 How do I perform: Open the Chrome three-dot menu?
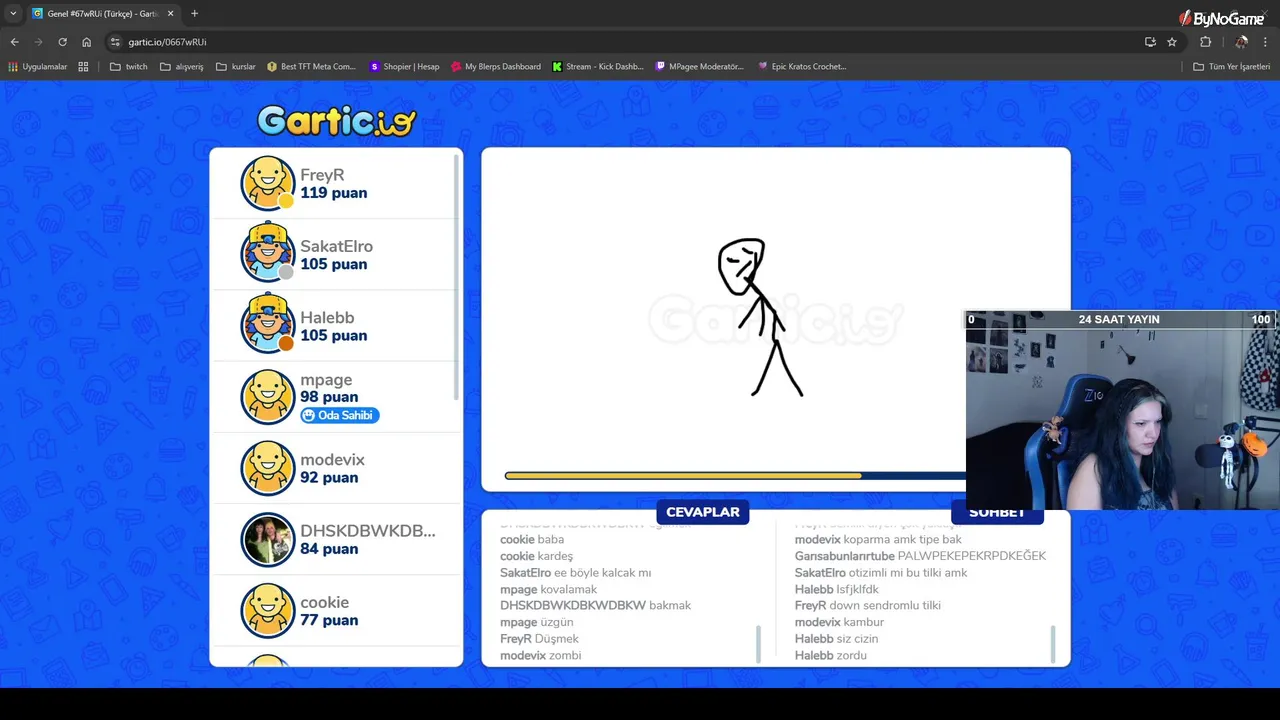(1266, 42)
